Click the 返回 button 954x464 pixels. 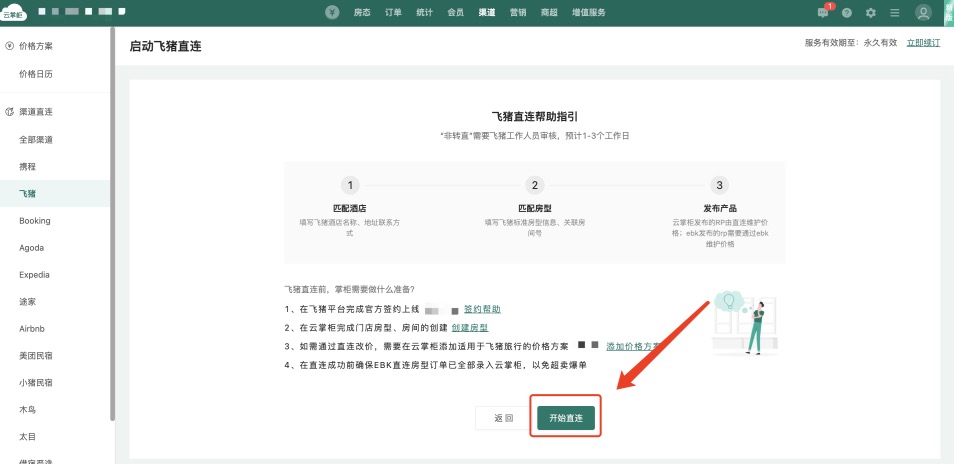point(503,418)
